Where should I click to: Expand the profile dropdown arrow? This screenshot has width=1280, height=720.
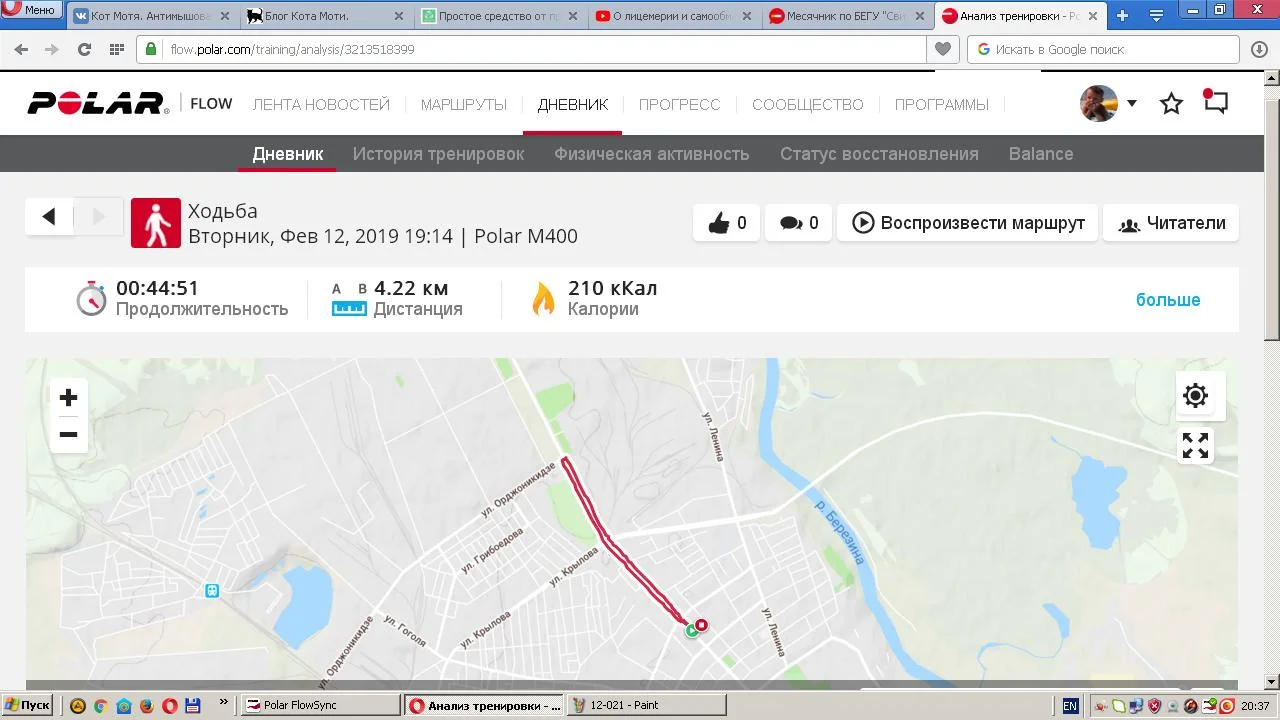[1132, 103]
